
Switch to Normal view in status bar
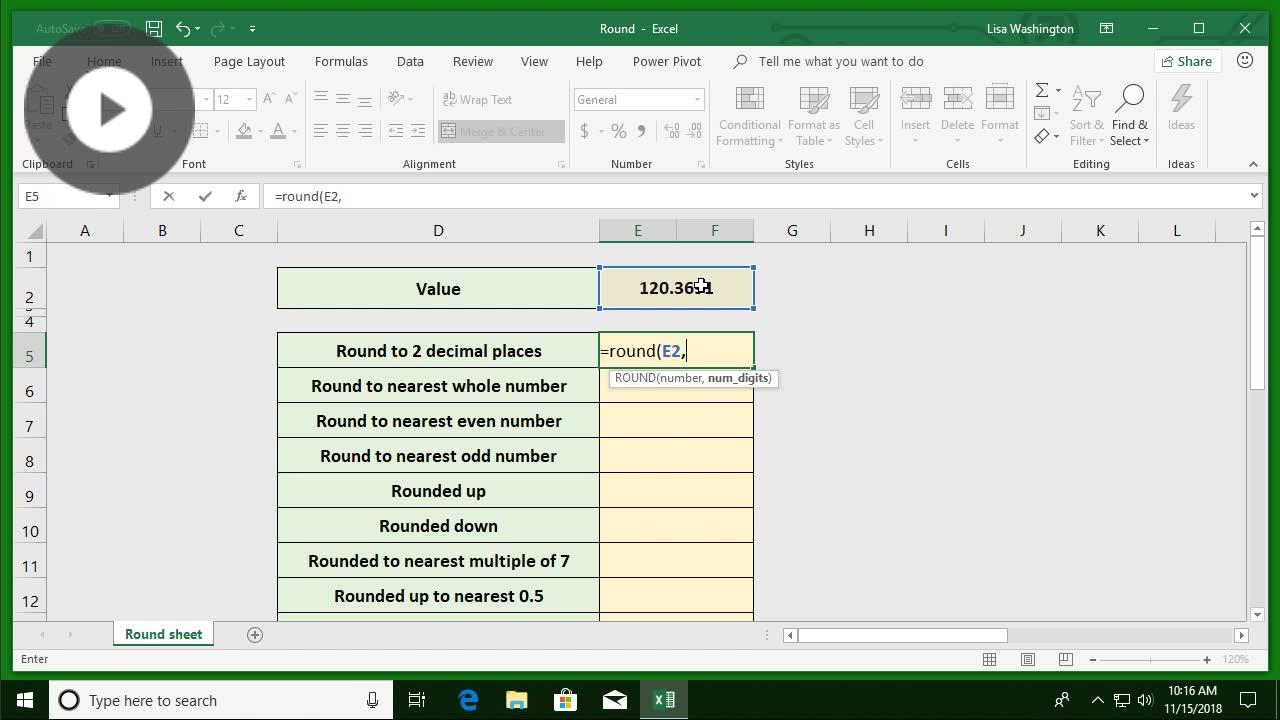(x=989, y=659)
